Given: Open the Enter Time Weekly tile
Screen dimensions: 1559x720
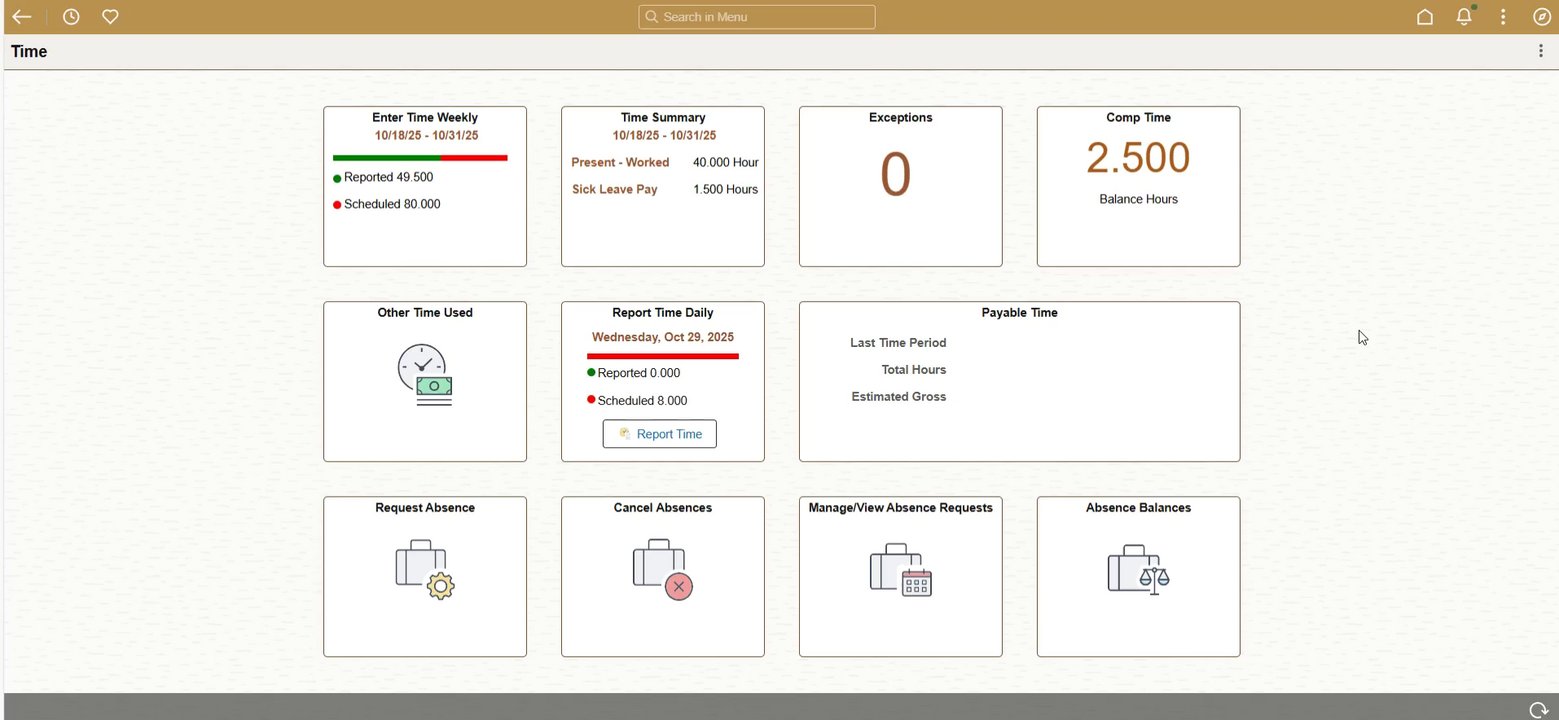Looking at the screenshot, I should click(x=425, y=186).
